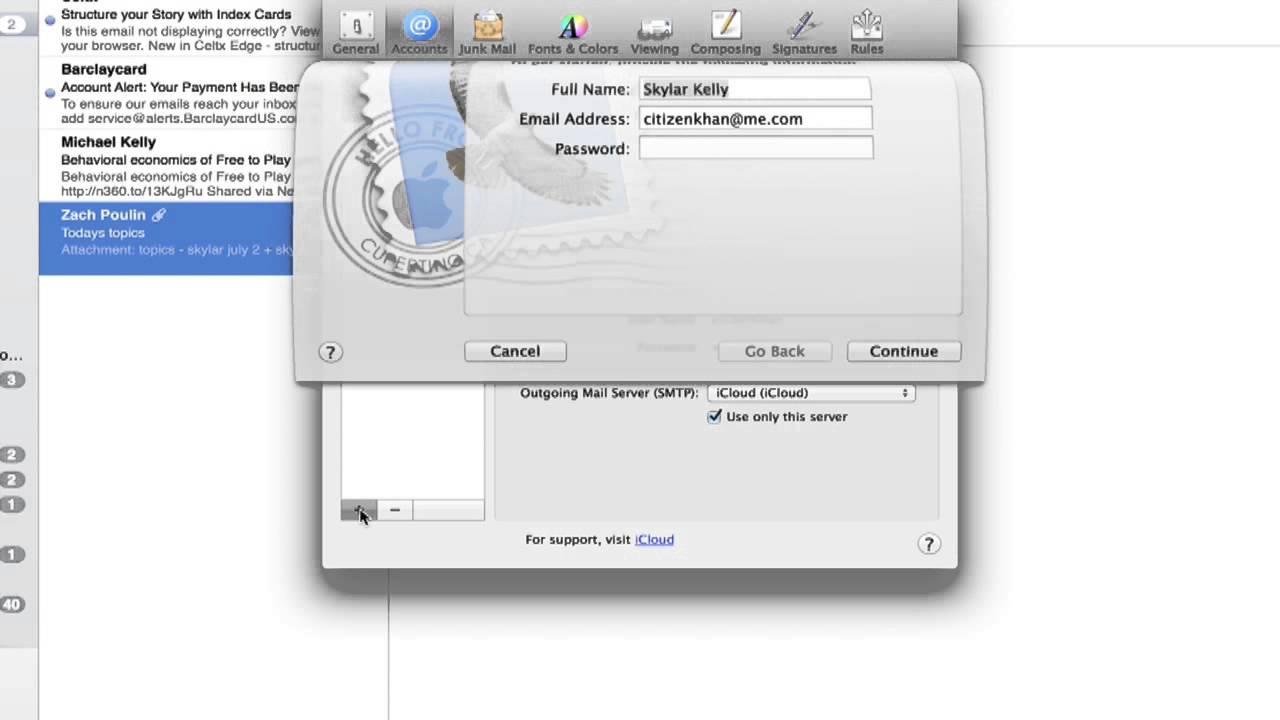Open Barclaycard Account Alert email
Screen dimensions: 1280x720
point(170,95)
